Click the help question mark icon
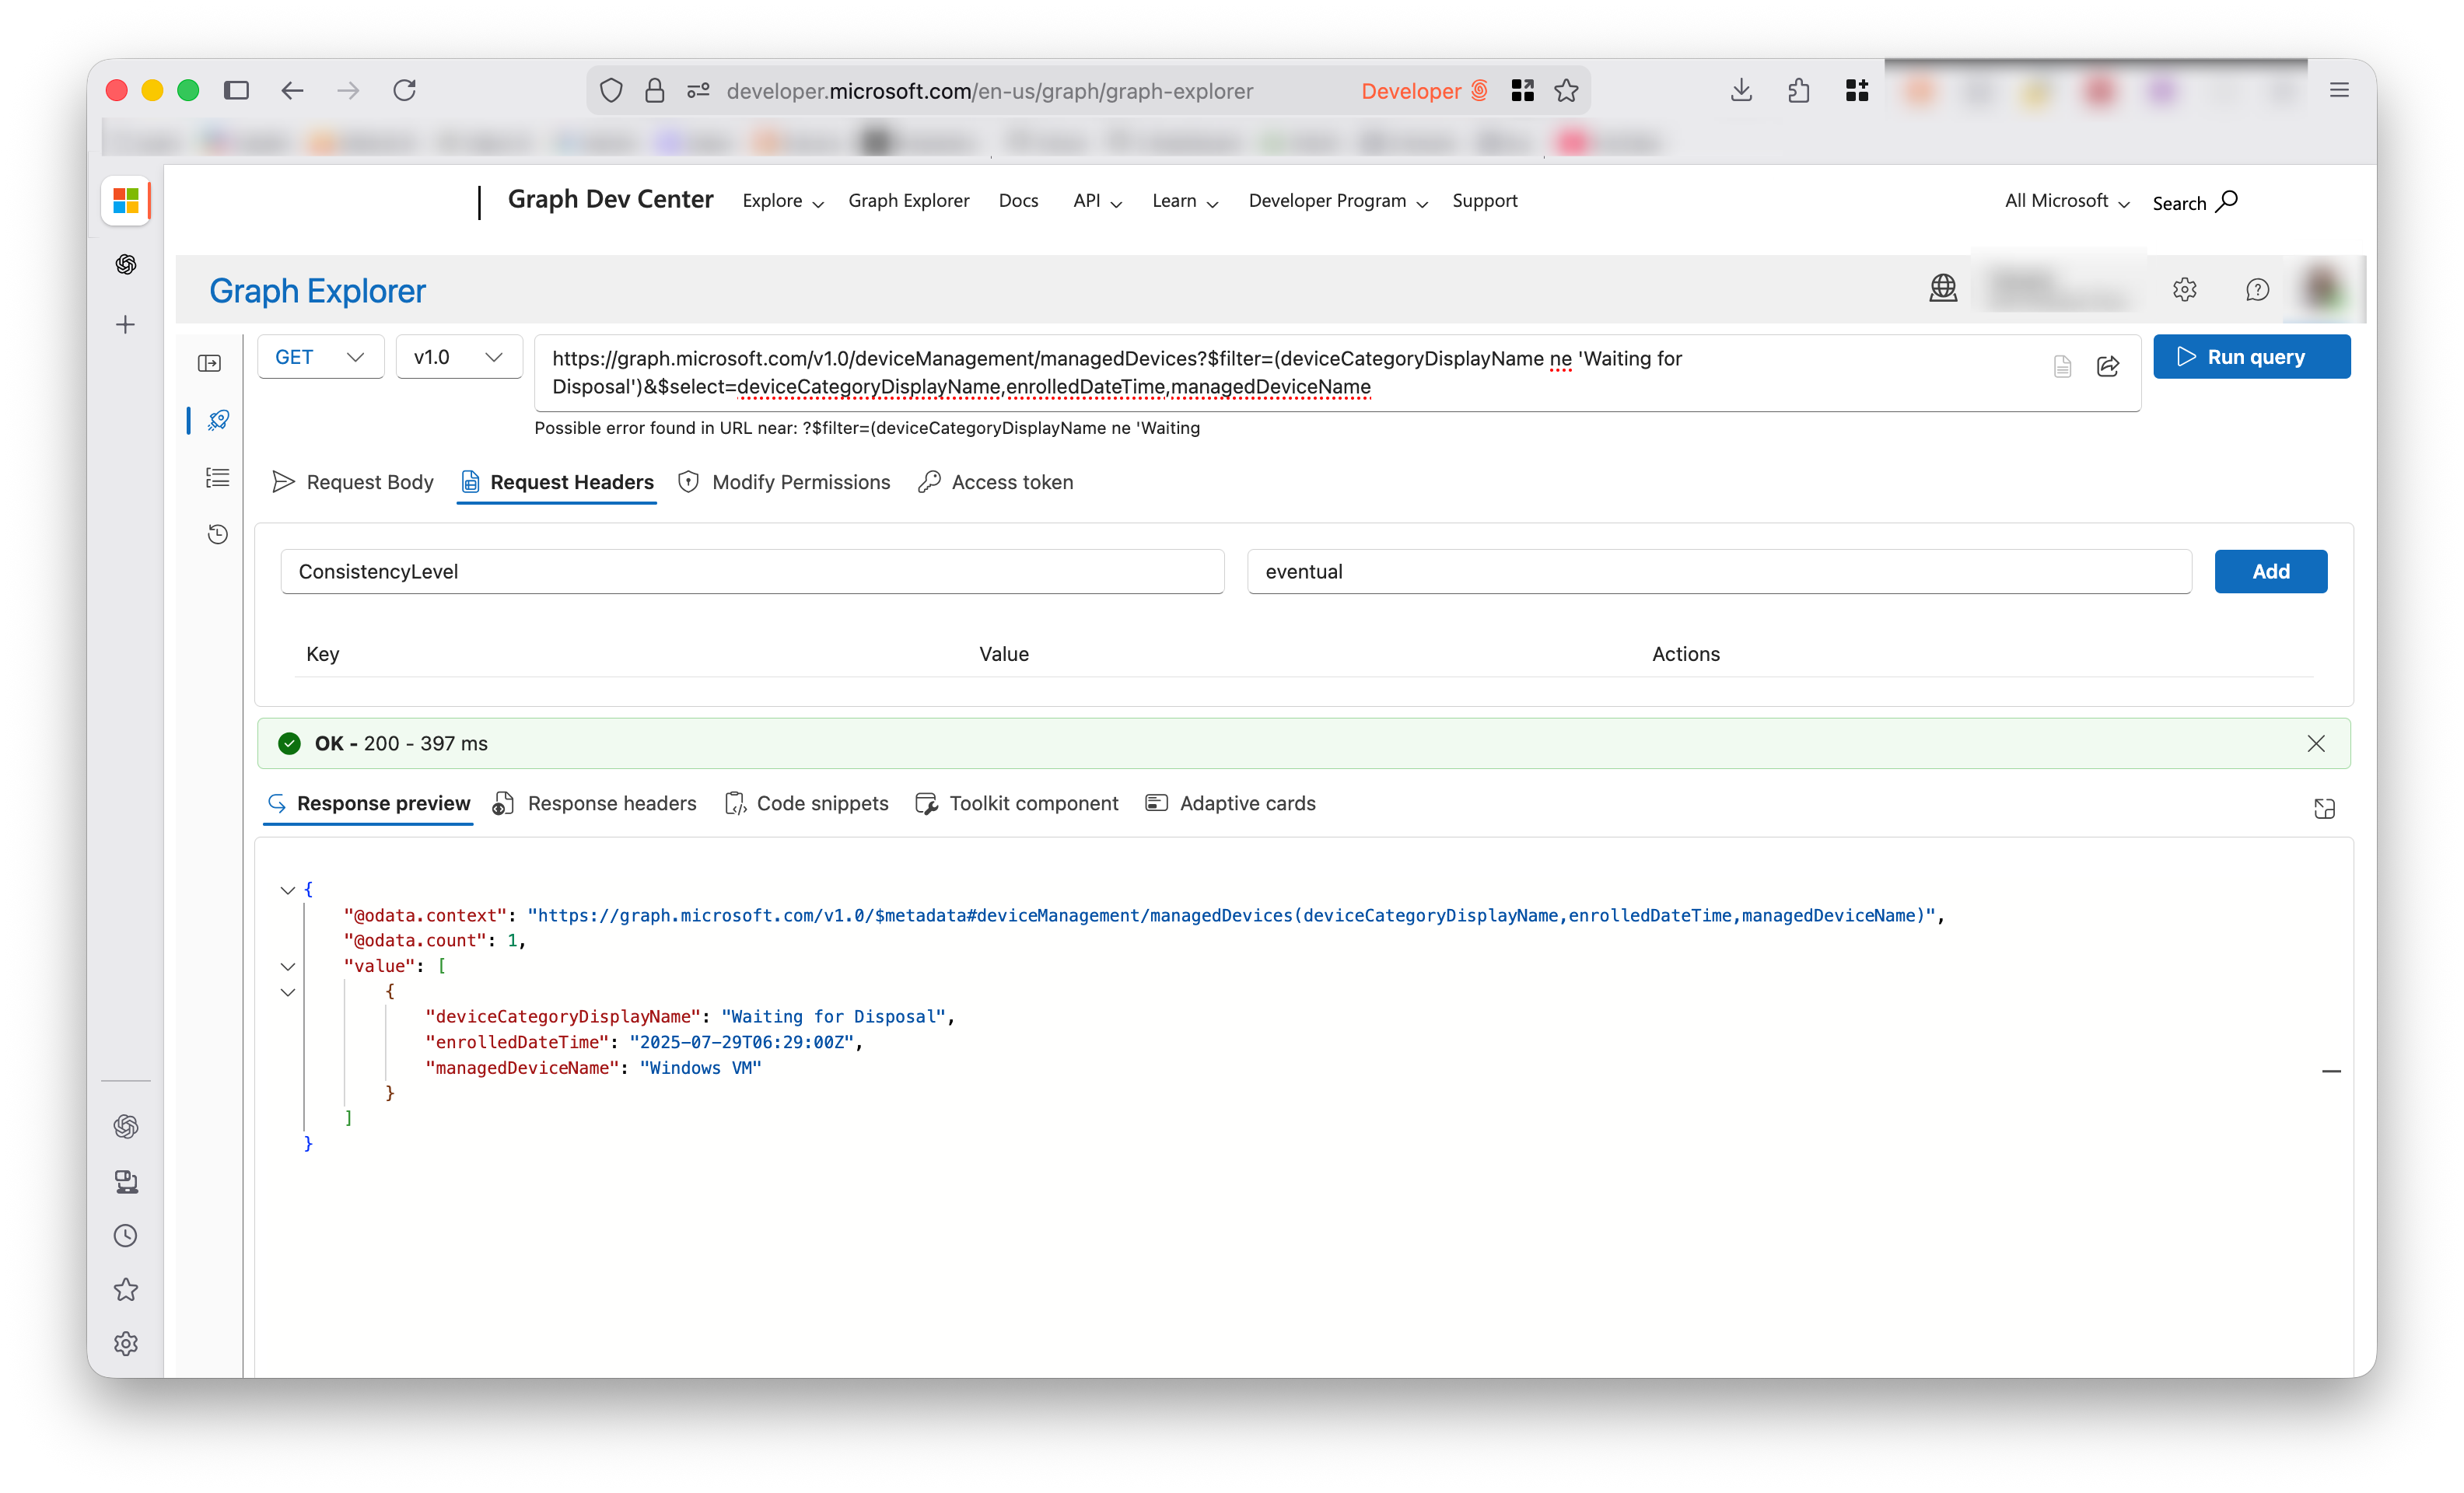The width and height of the screenshot is (2464, 1493). click(x=2257, y=290)
